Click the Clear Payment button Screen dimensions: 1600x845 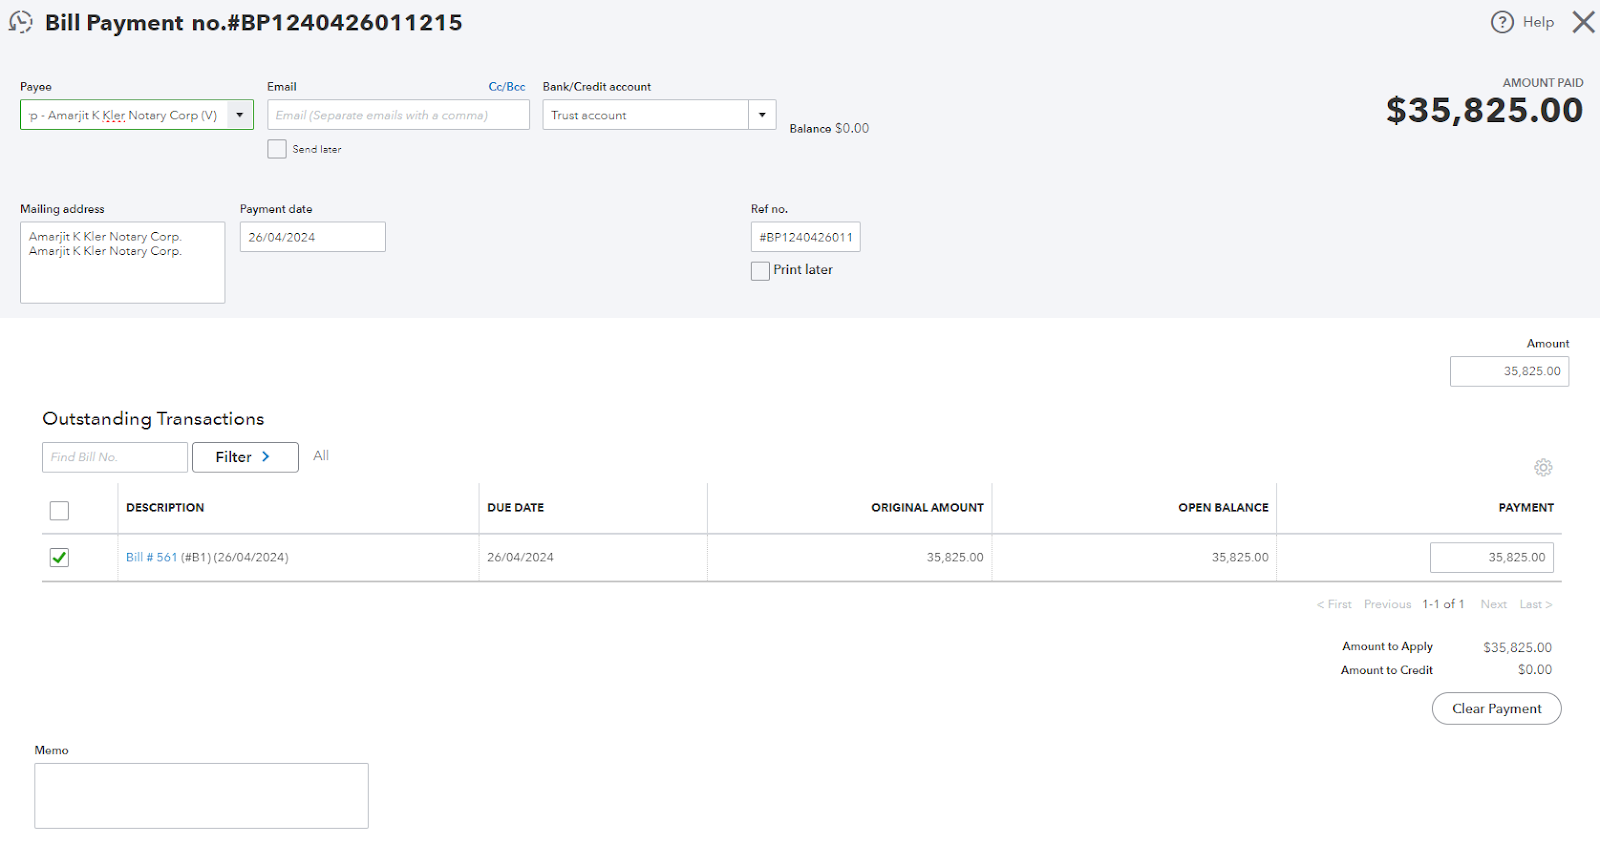click(1496, 708)
